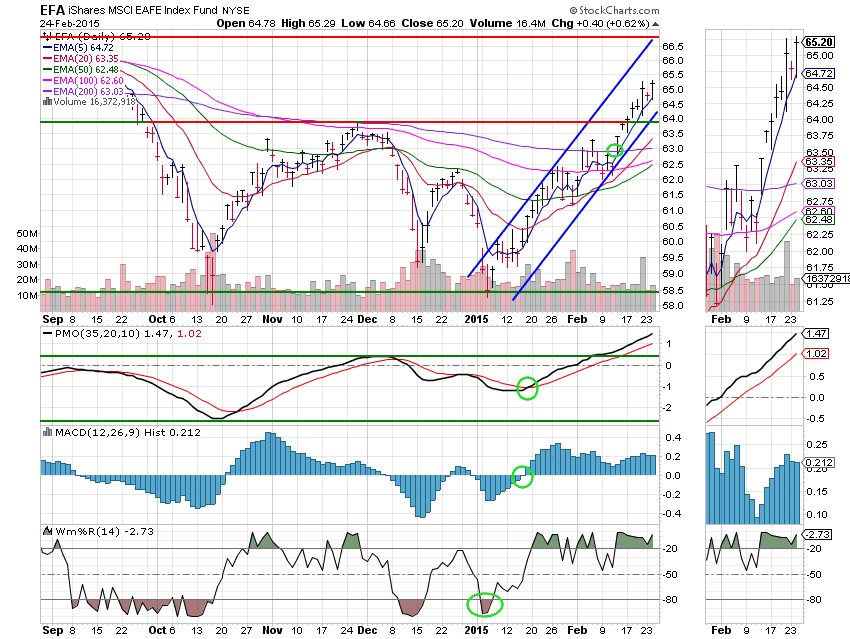Click the Low 64.66 value
This screenshot has width=850, height=639.
[369, 24]
